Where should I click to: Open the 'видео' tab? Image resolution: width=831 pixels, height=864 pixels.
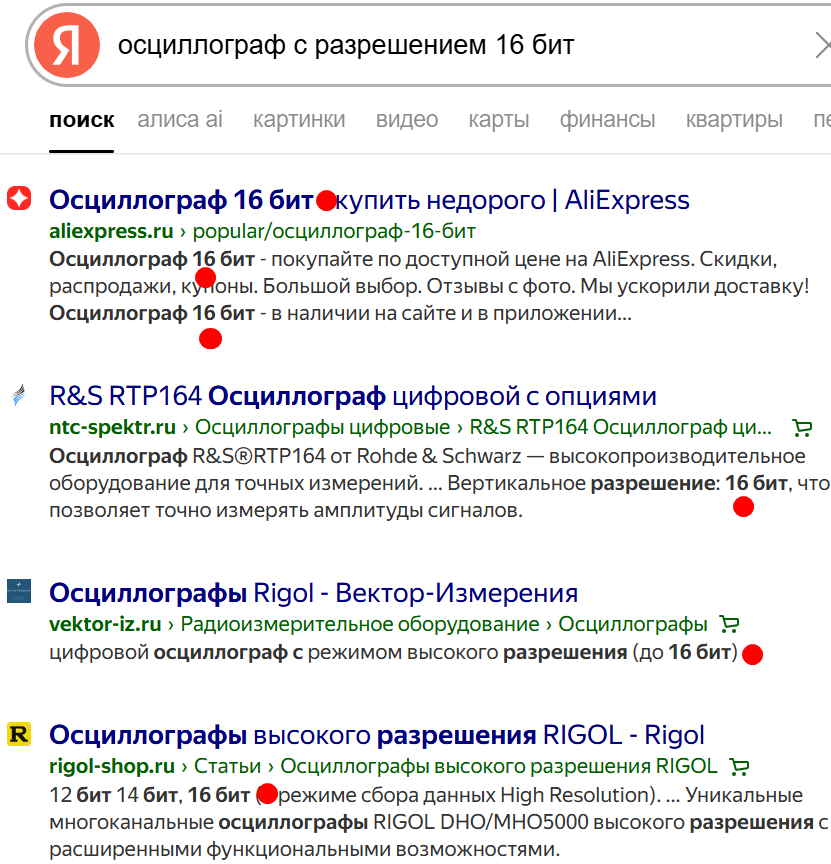point(407,120)
